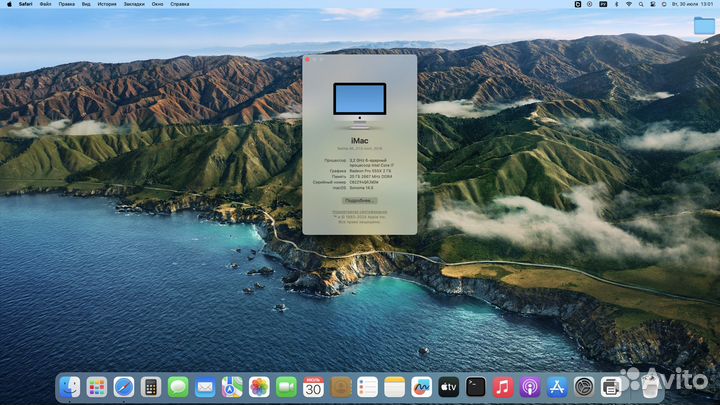
Task: Open the Справка menu
Action: pyautogui.click(x=180, y=4)
